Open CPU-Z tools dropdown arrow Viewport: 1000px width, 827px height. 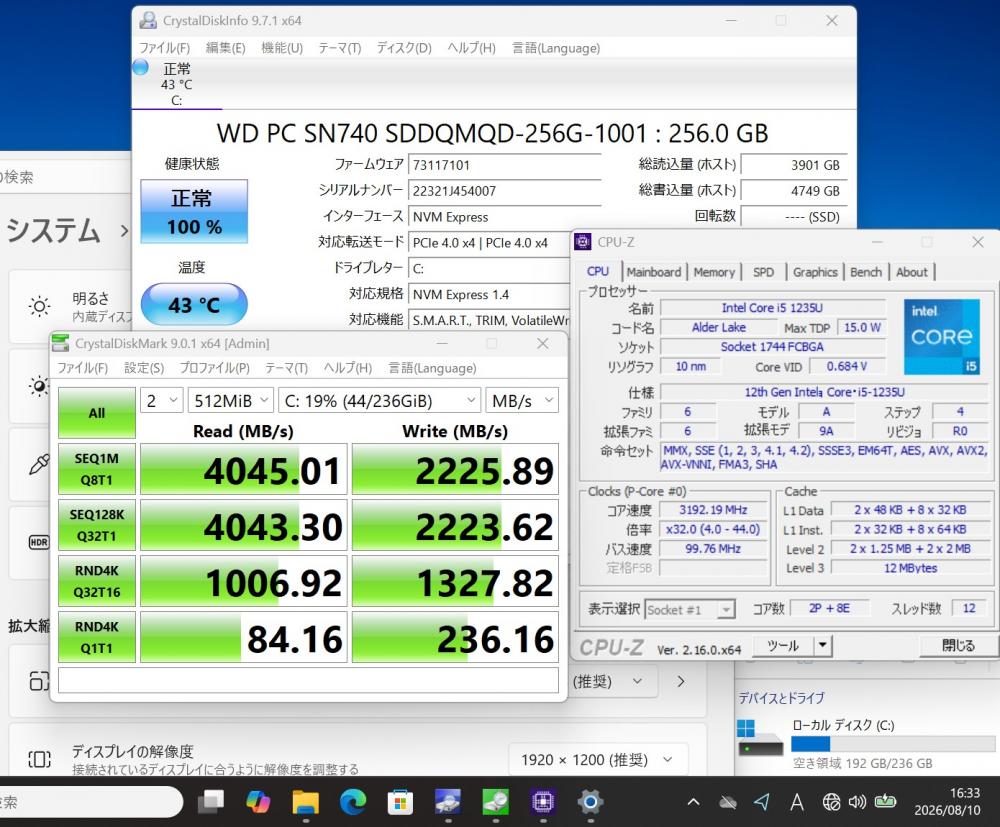823,646
